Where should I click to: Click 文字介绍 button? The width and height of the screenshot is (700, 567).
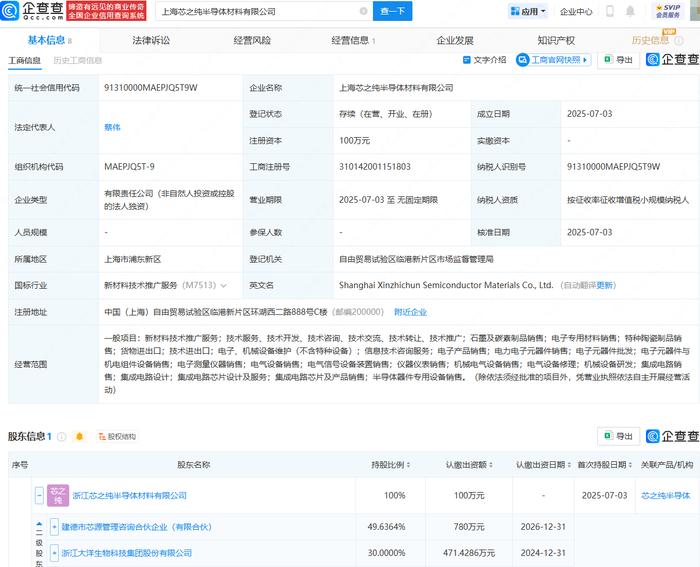[485, 60]
